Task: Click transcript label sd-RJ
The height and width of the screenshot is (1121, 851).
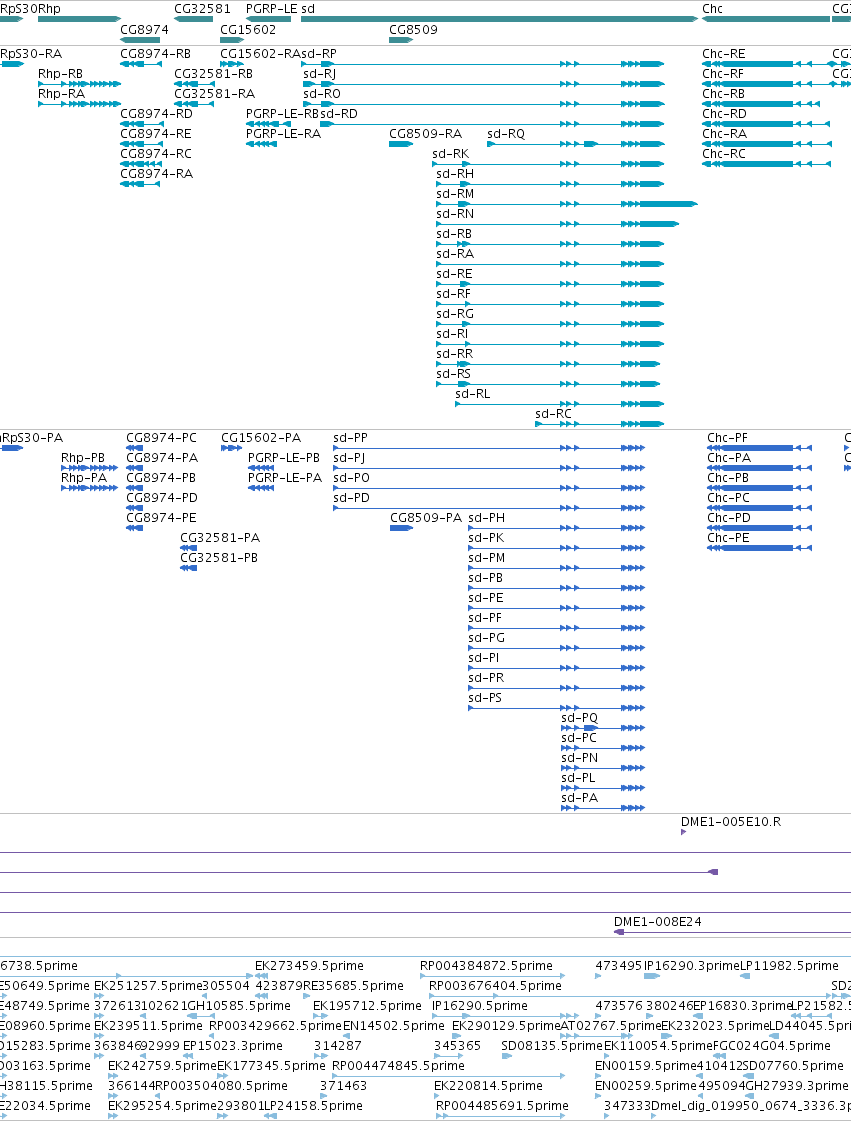Action: 320,74
